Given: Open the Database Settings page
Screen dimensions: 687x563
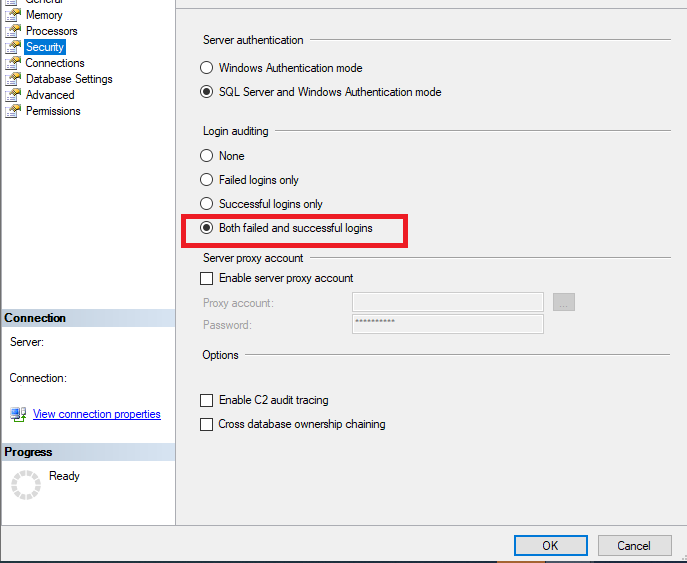Looking at the screenshot, I should click(69, 79).
